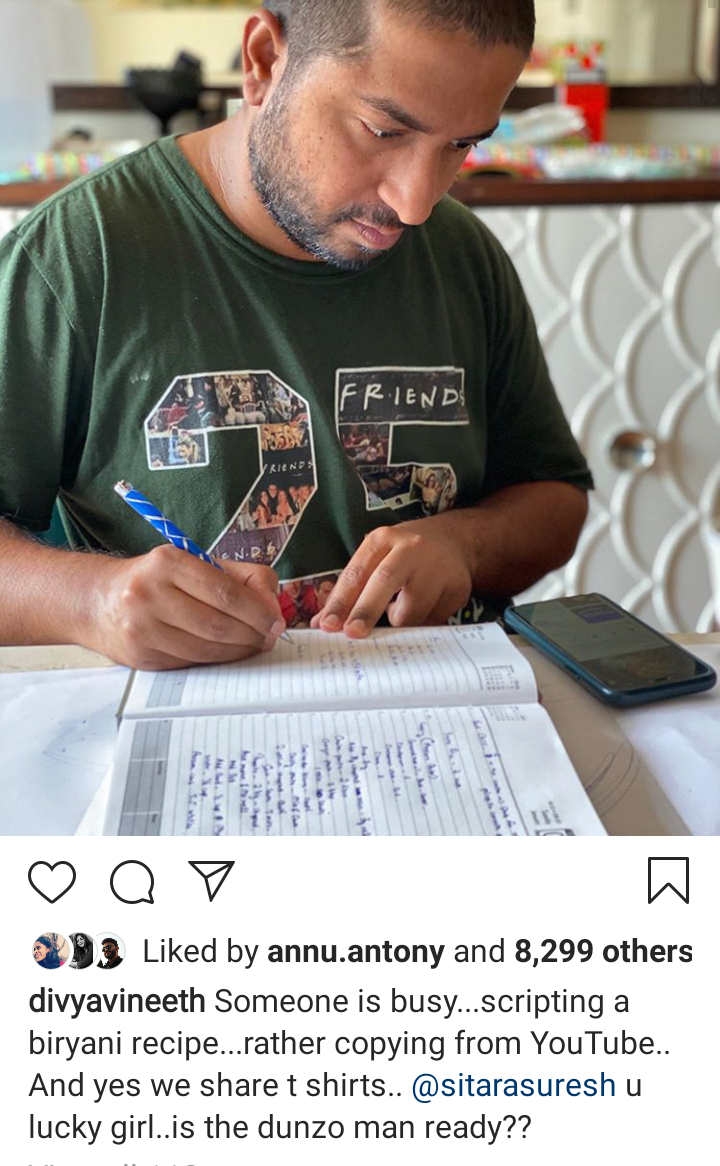Click the round cabinet knob in photo
Screen dimensions: 720x1166
(631, 451)
